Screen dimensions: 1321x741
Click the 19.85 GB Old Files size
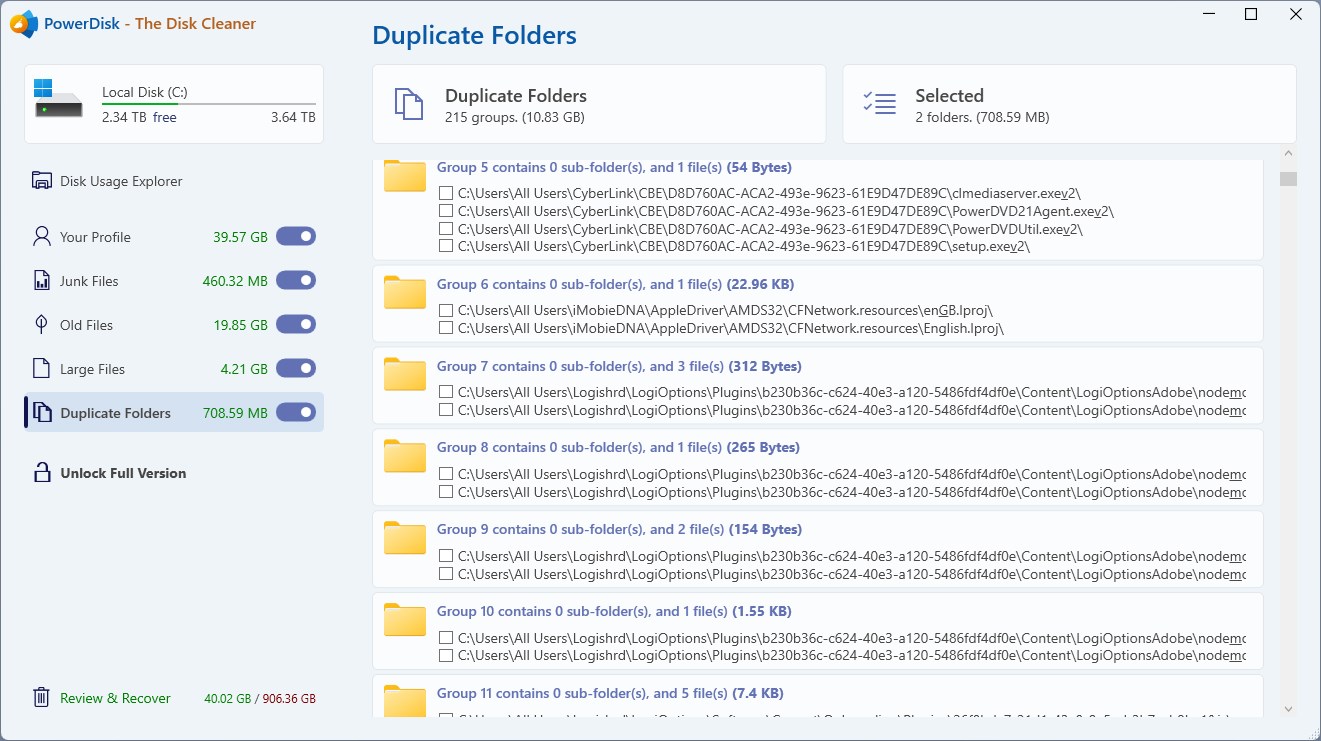pyautogui.click(x=240, y=325)
